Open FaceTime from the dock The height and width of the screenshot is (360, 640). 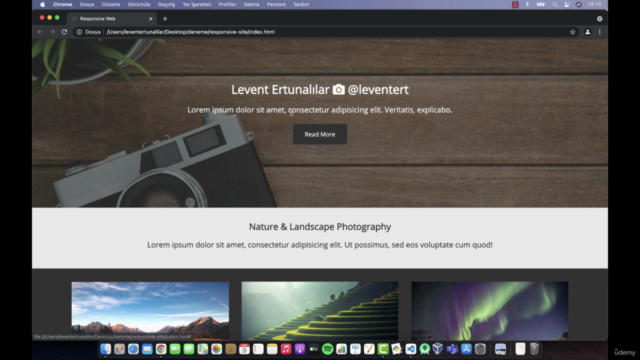175,349
